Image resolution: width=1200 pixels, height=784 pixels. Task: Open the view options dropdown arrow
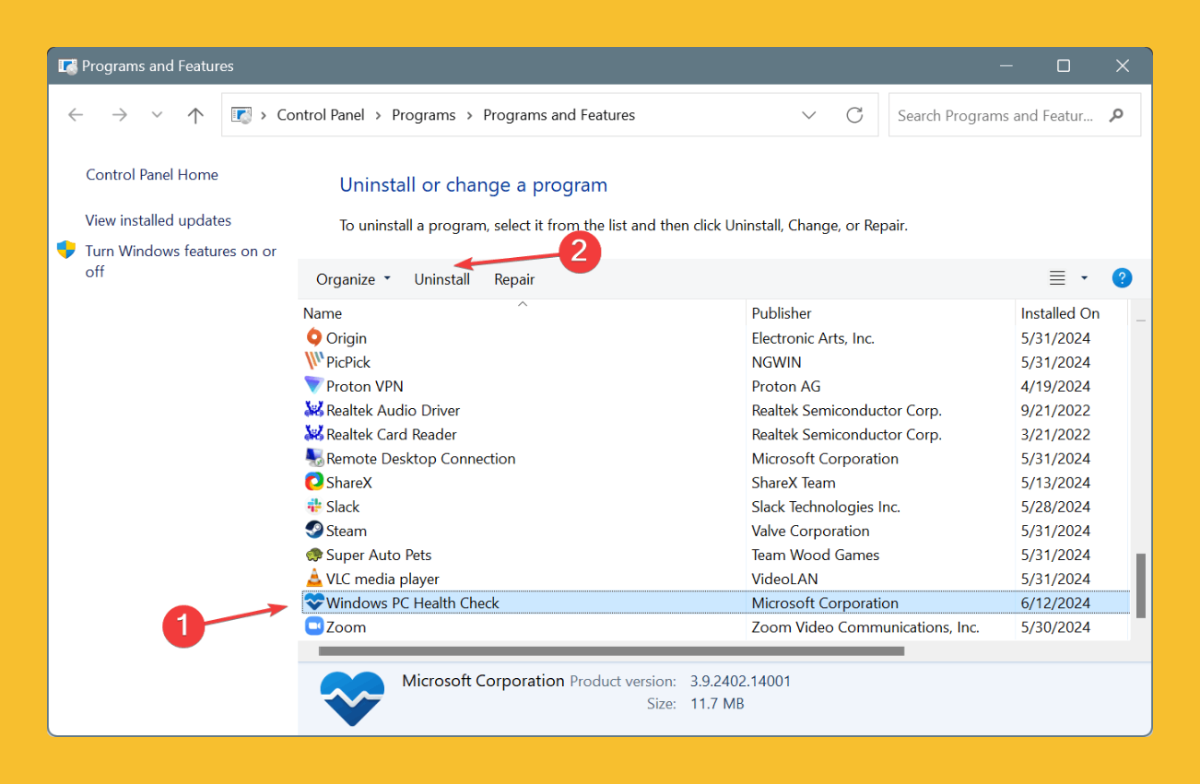point(1084,278)
